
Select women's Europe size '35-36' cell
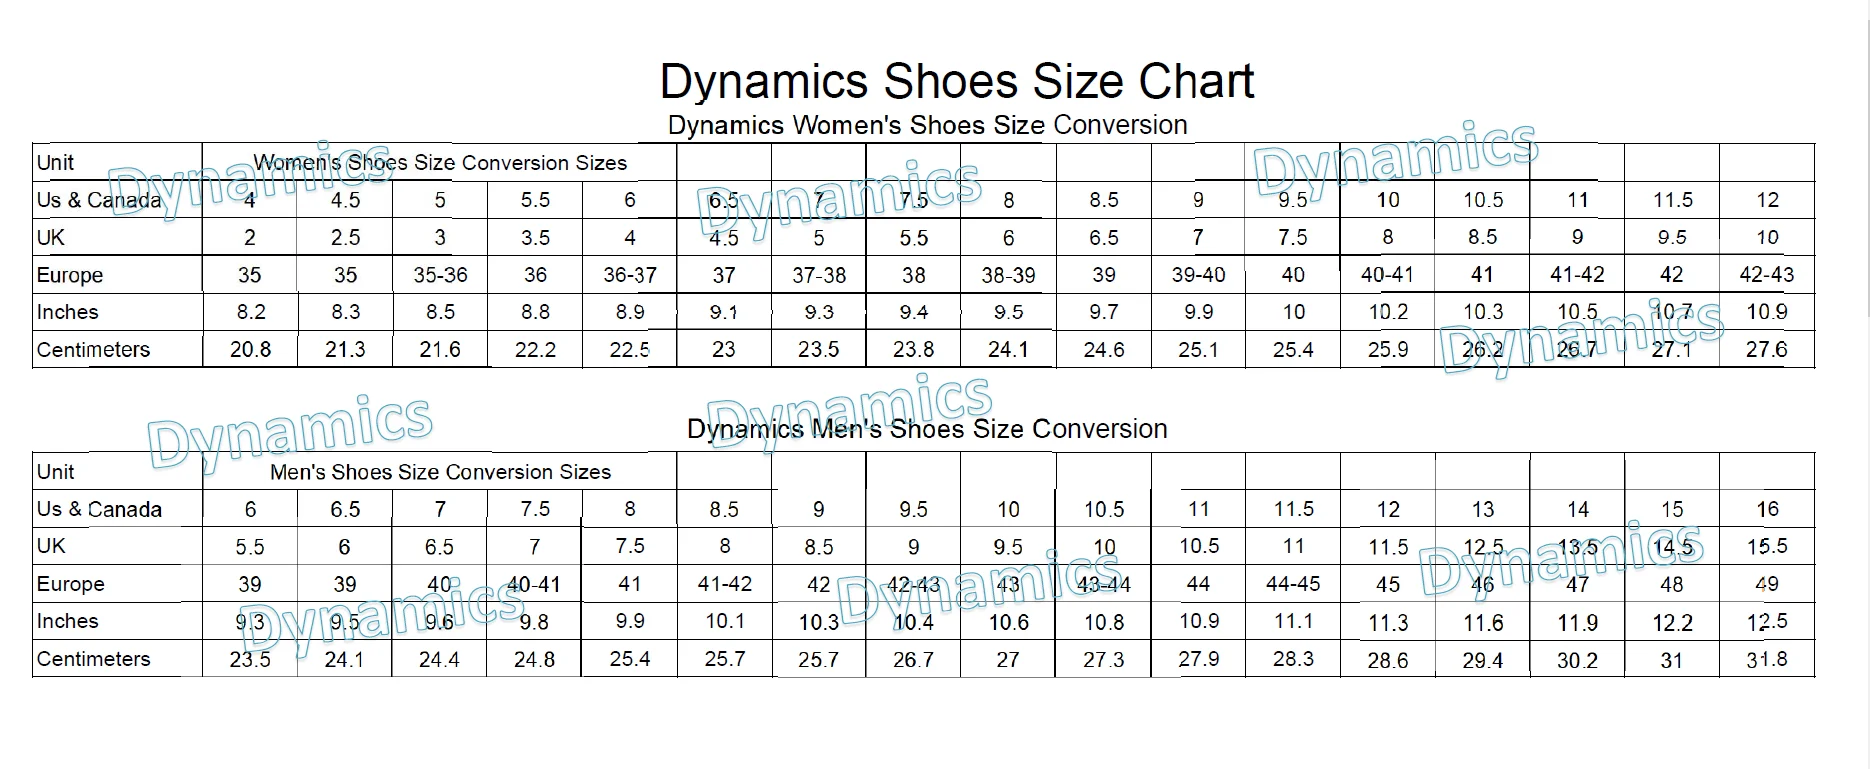[x=440, y=275]
